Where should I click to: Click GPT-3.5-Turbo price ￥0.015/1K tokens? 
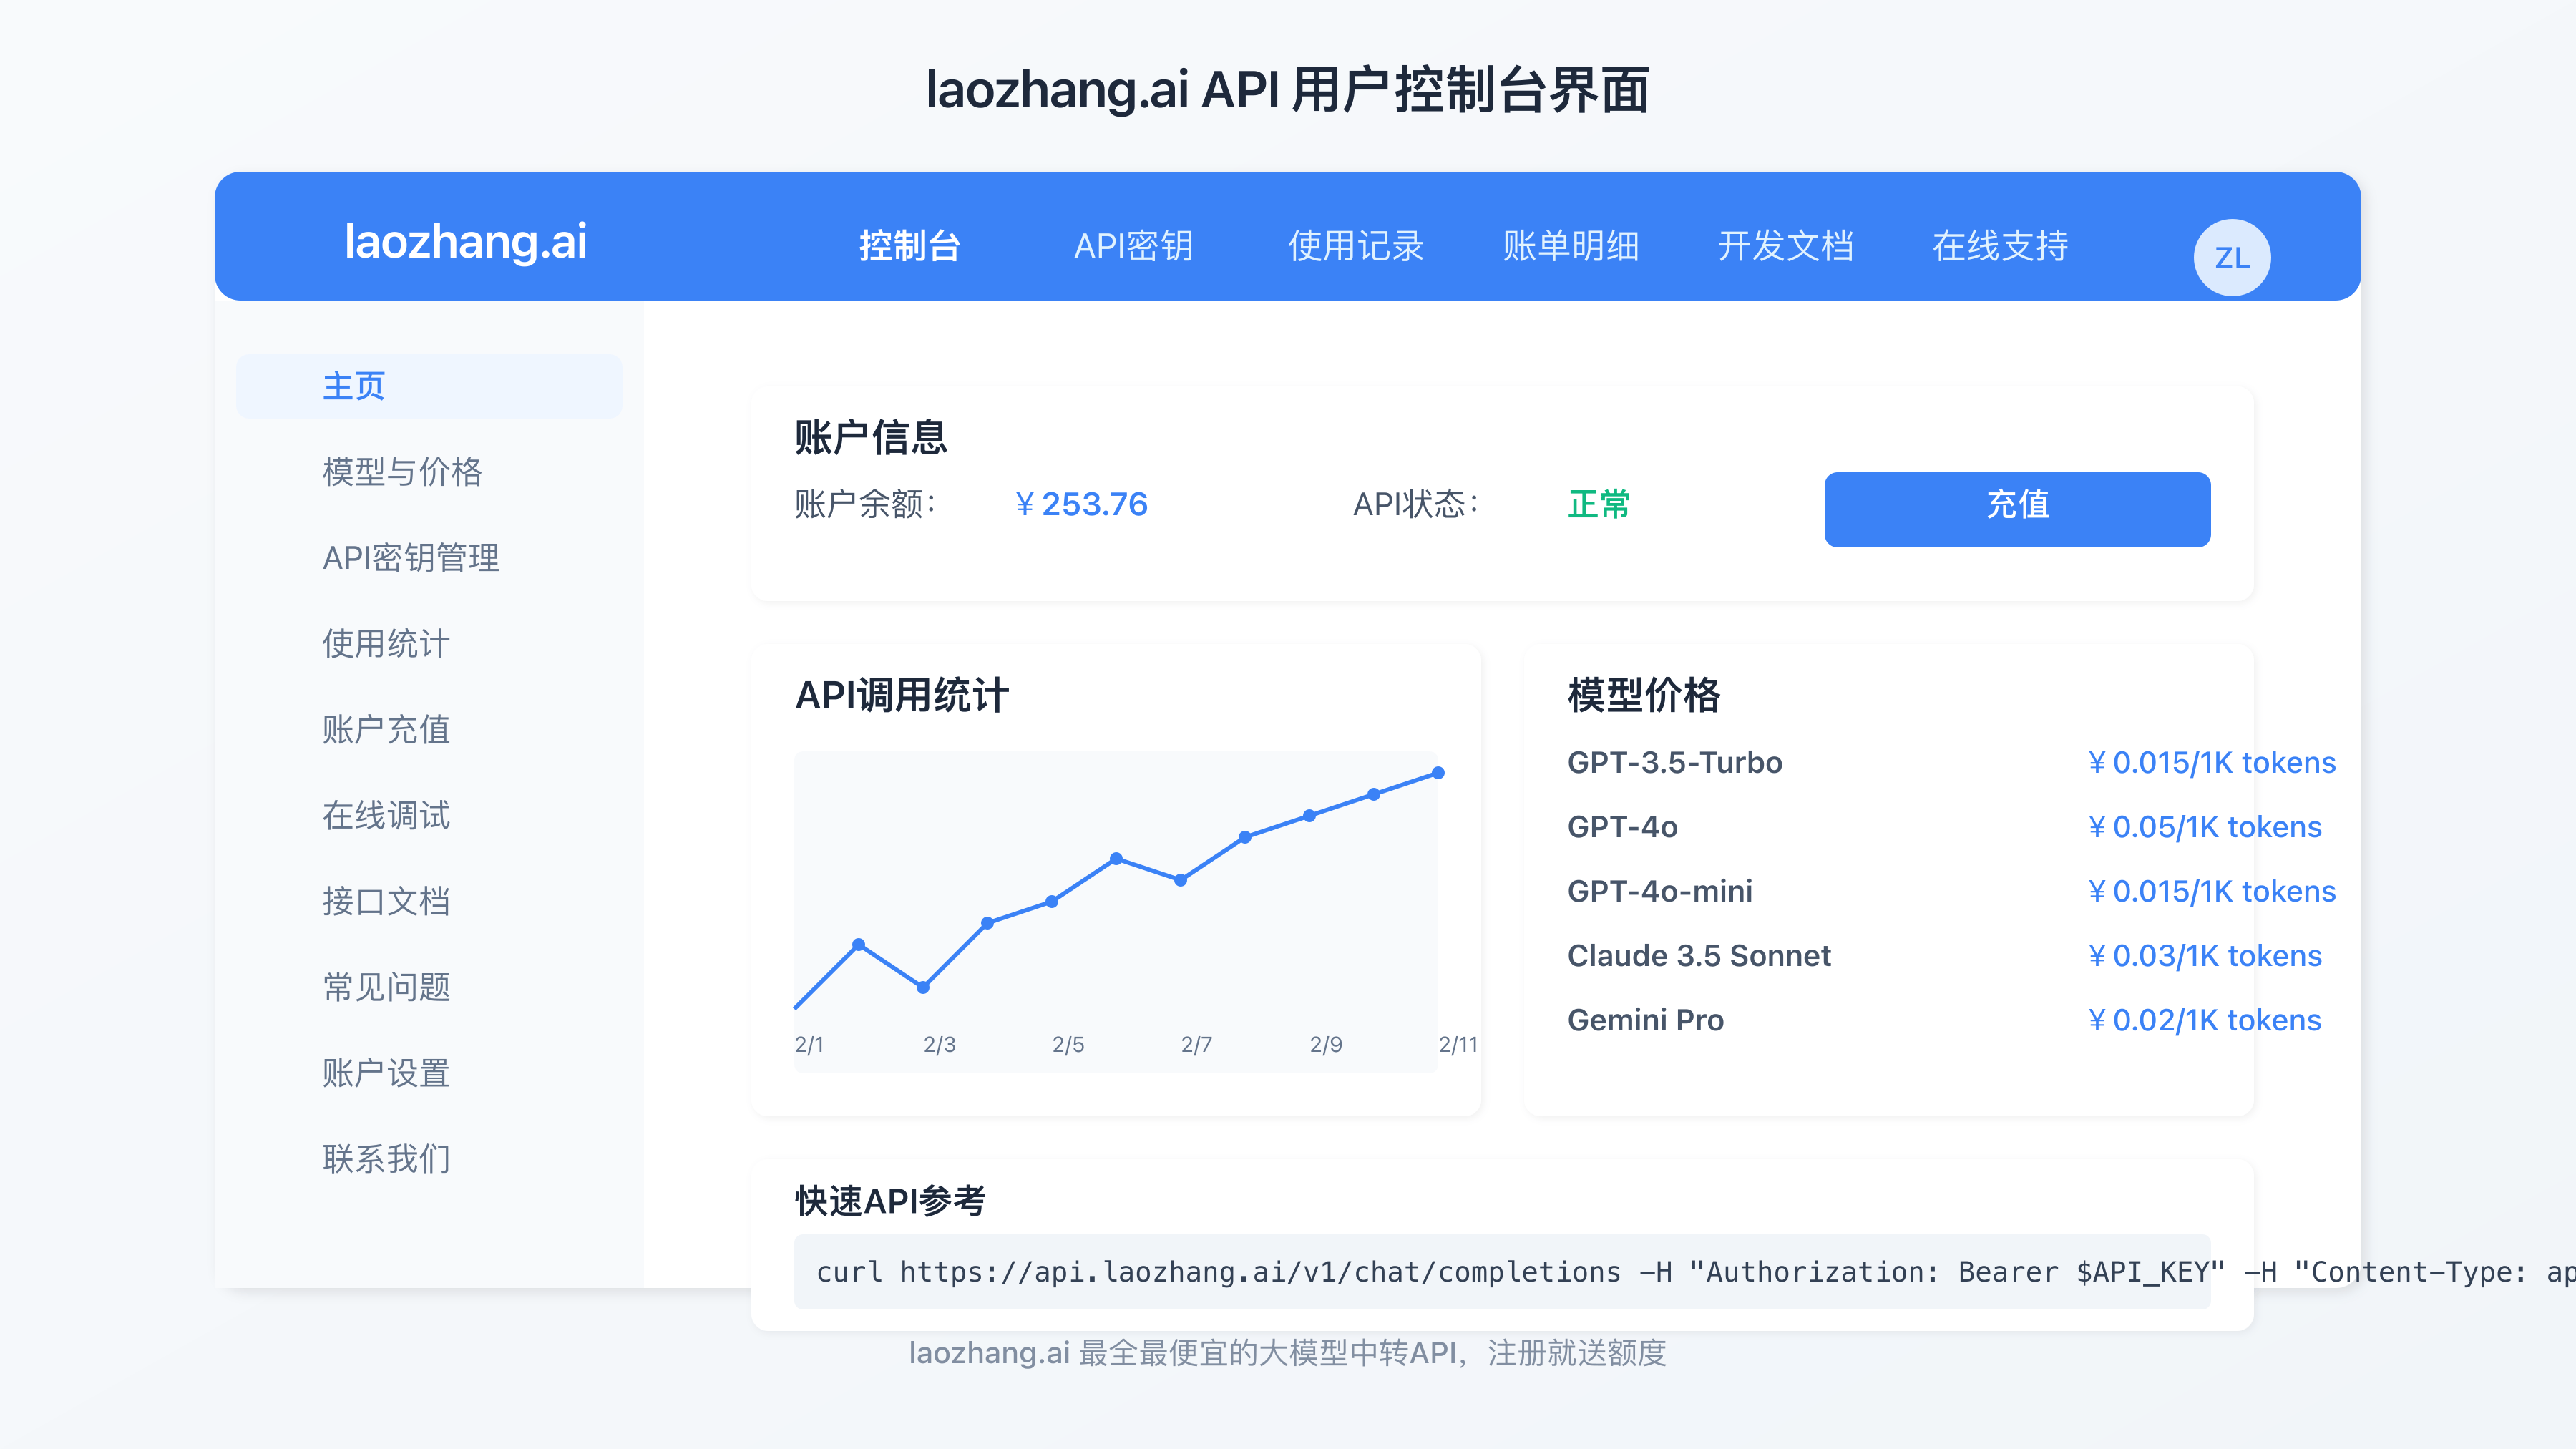(x=2211, y=763)
